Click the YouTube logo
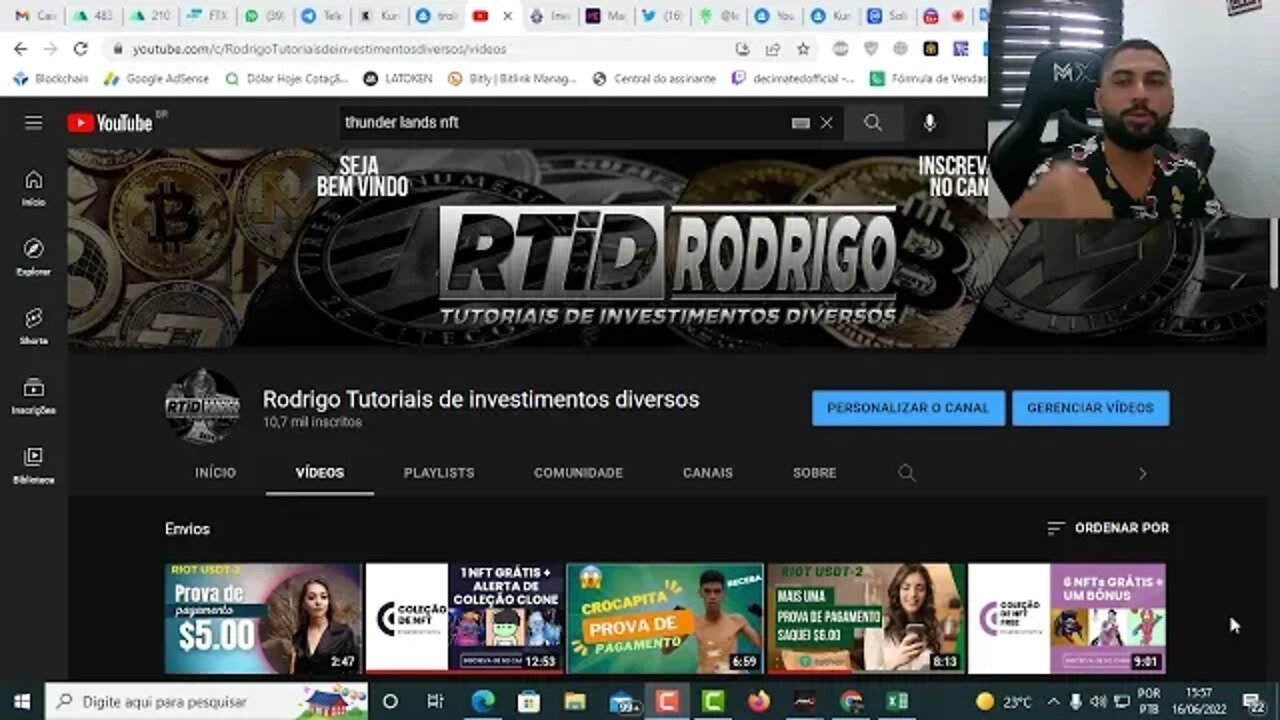The width and height of the screenshot is (1280, 720). (110, 123)
